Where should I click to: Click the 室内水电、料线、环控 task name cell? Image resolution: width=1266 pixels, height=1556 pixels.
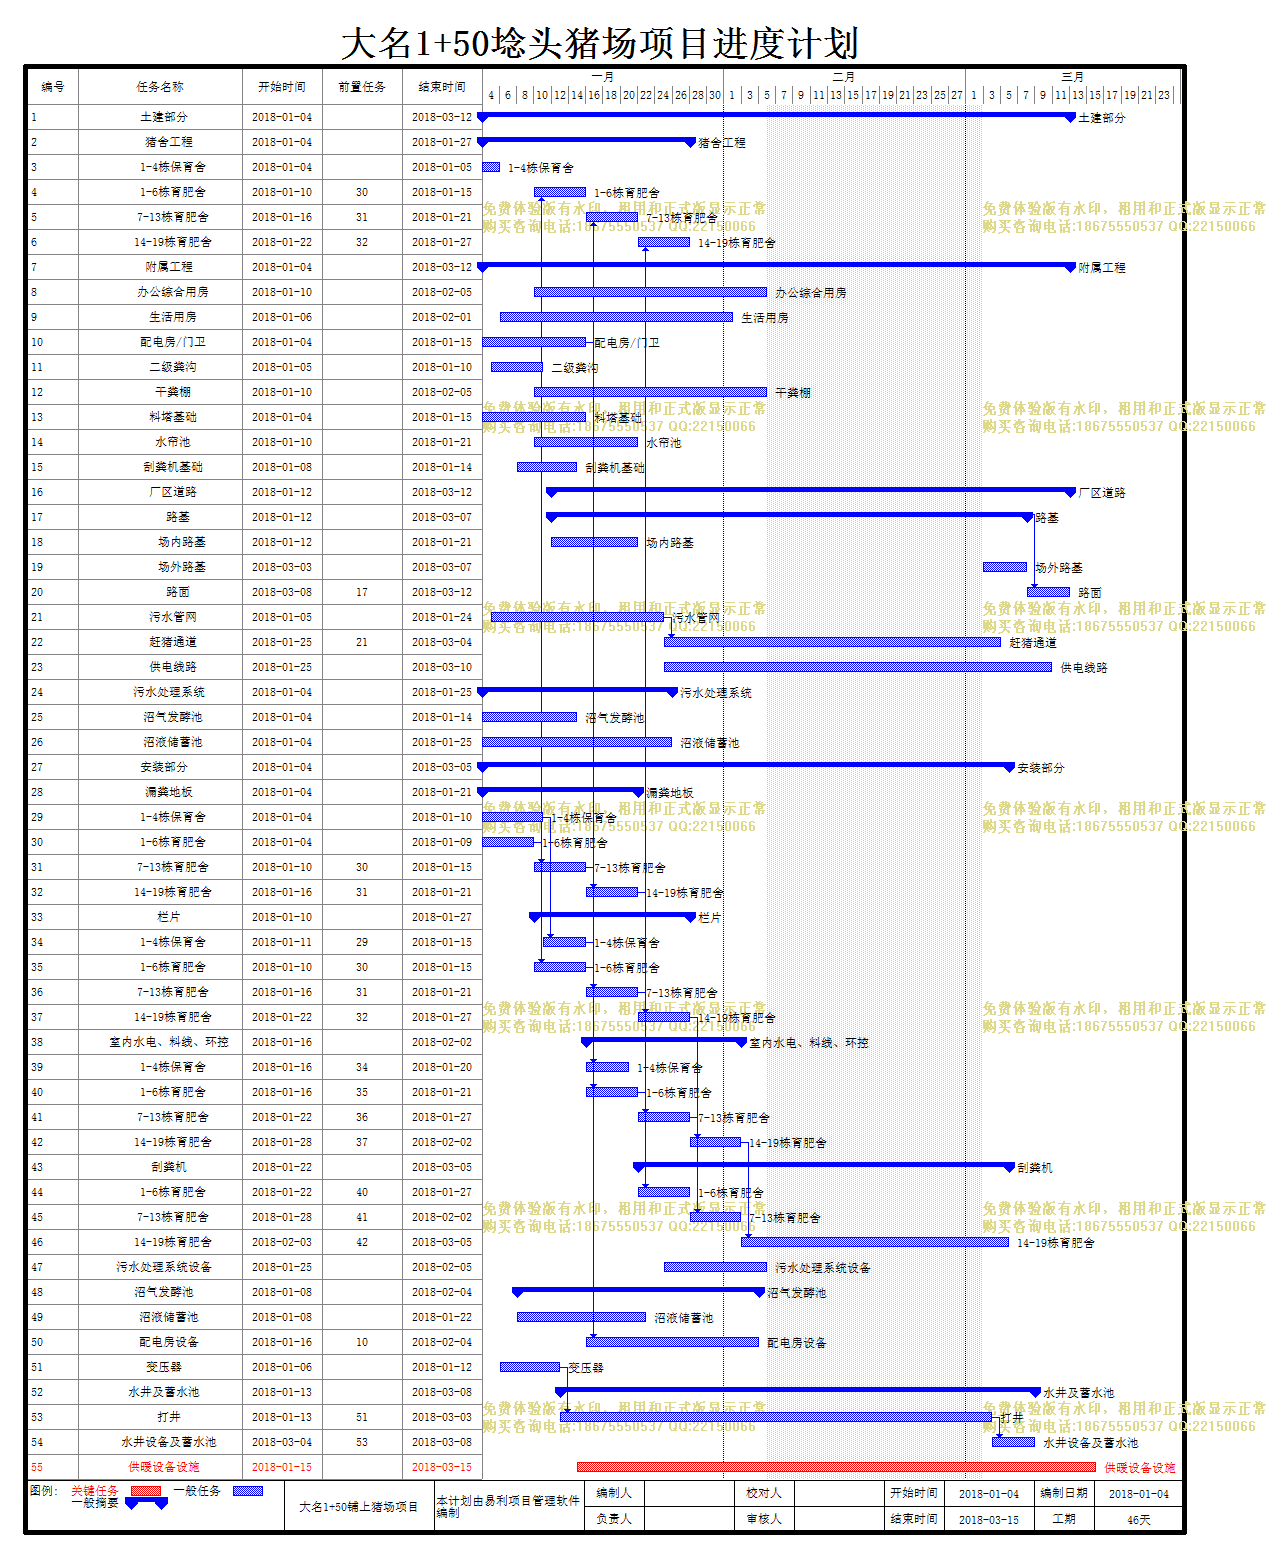tap(160, 1042)
